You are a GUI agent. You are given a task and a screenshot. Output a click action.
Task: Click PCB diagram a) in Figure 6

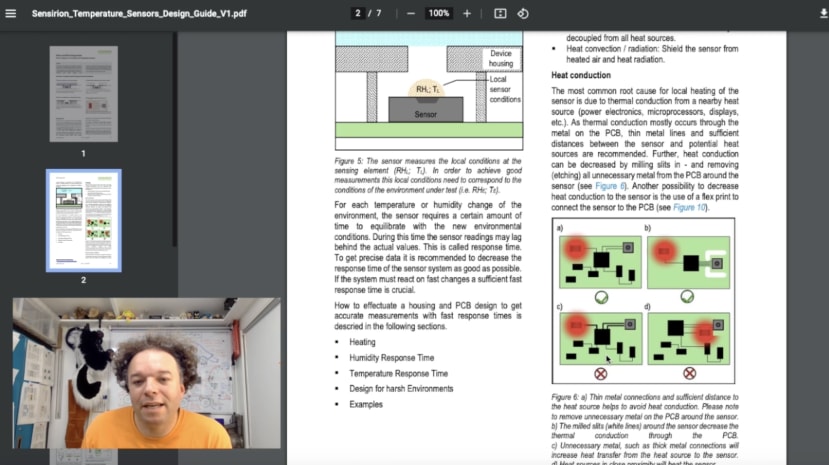pyautogui.click(x=600, y=263)
